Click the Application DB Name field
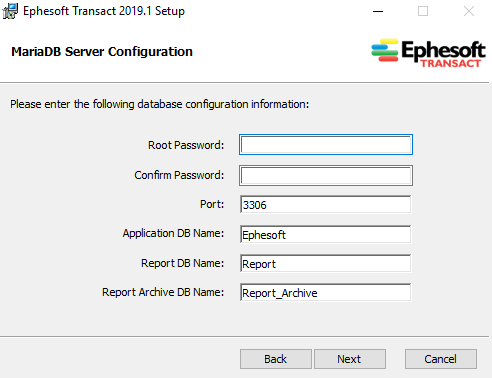Screen dimensions: 492x378 tap(325, 234)
